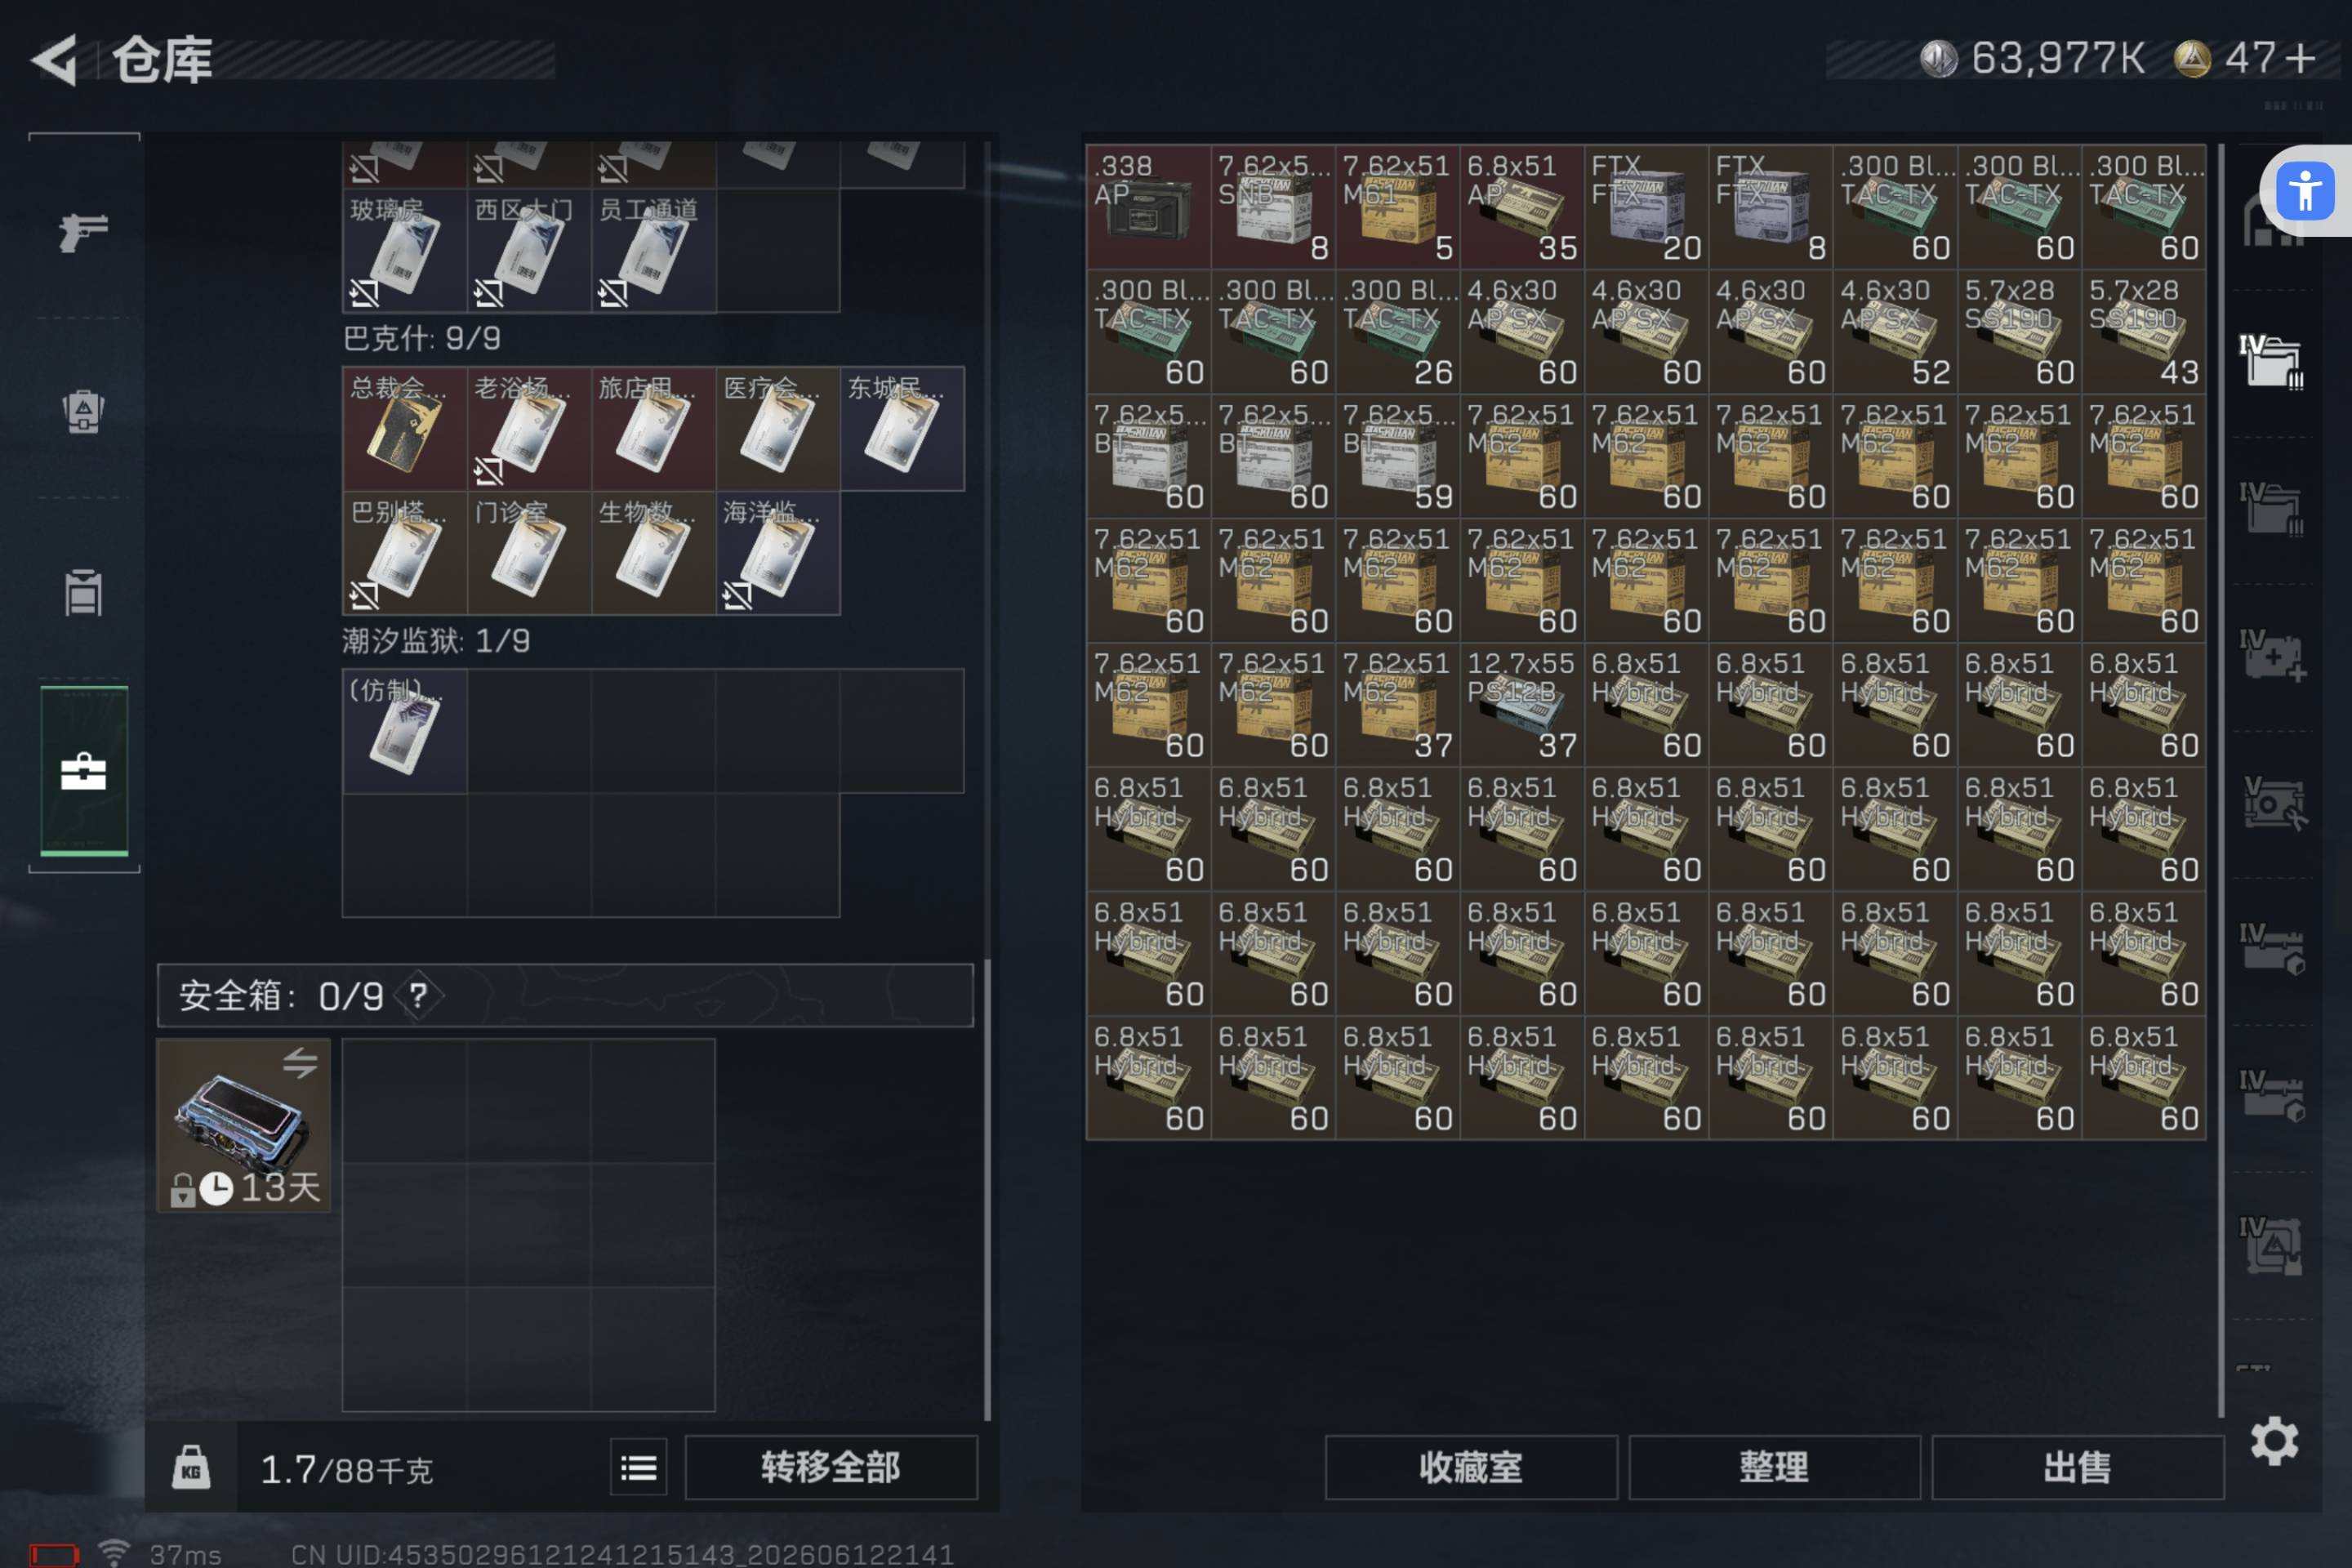
Task: Select the 玻璃房 keycard
Action: tap(405, 250)
